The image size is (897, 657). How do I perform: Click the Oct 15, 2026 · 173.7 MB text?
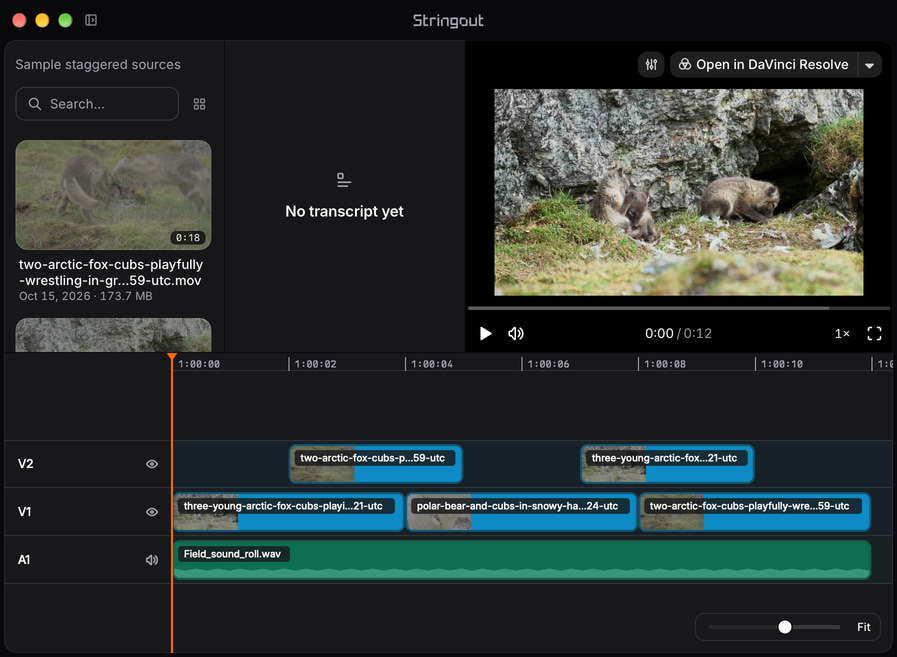click(x=86, y=296)
